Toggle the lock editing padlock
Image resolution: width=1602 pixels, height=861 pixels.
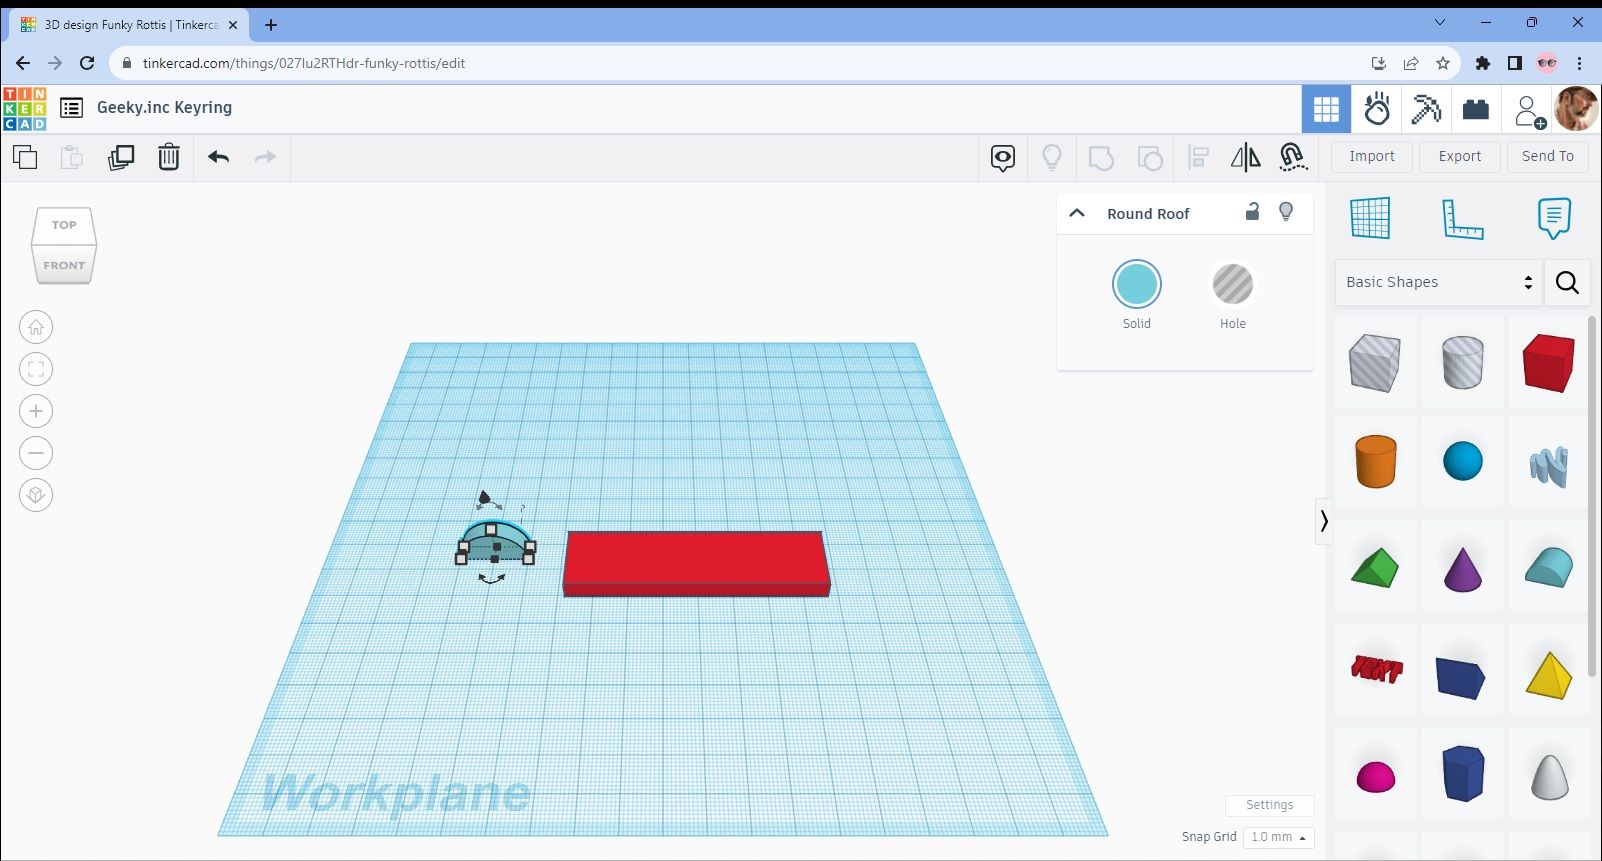pos(1252,211)
